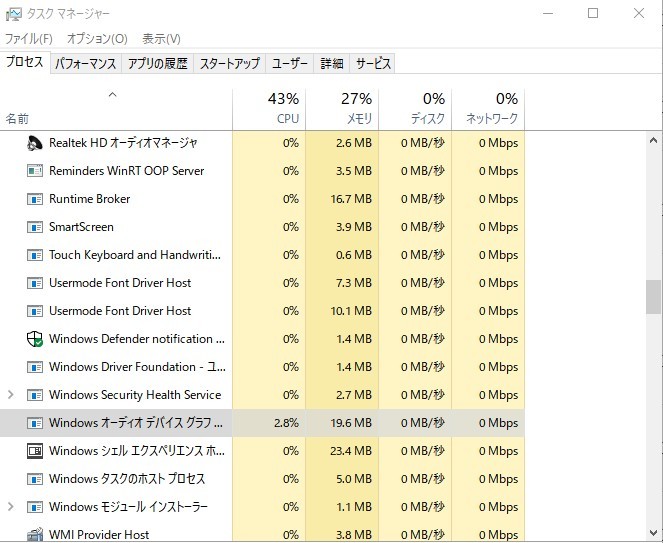Select the Touch Keyboard and Handwriti... name
This screenshot has height=543, width=663.
[x=135, y=255]
